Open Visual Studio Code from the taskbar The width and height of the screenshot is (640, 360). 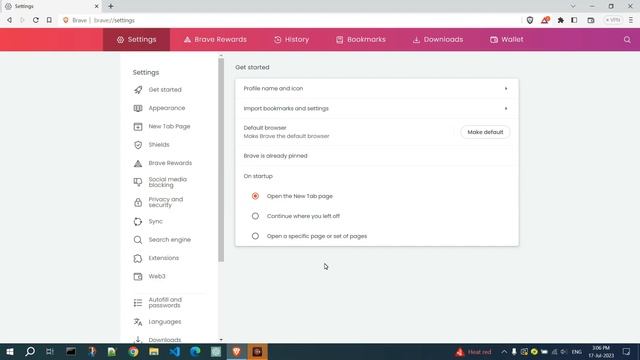point(175,352)
